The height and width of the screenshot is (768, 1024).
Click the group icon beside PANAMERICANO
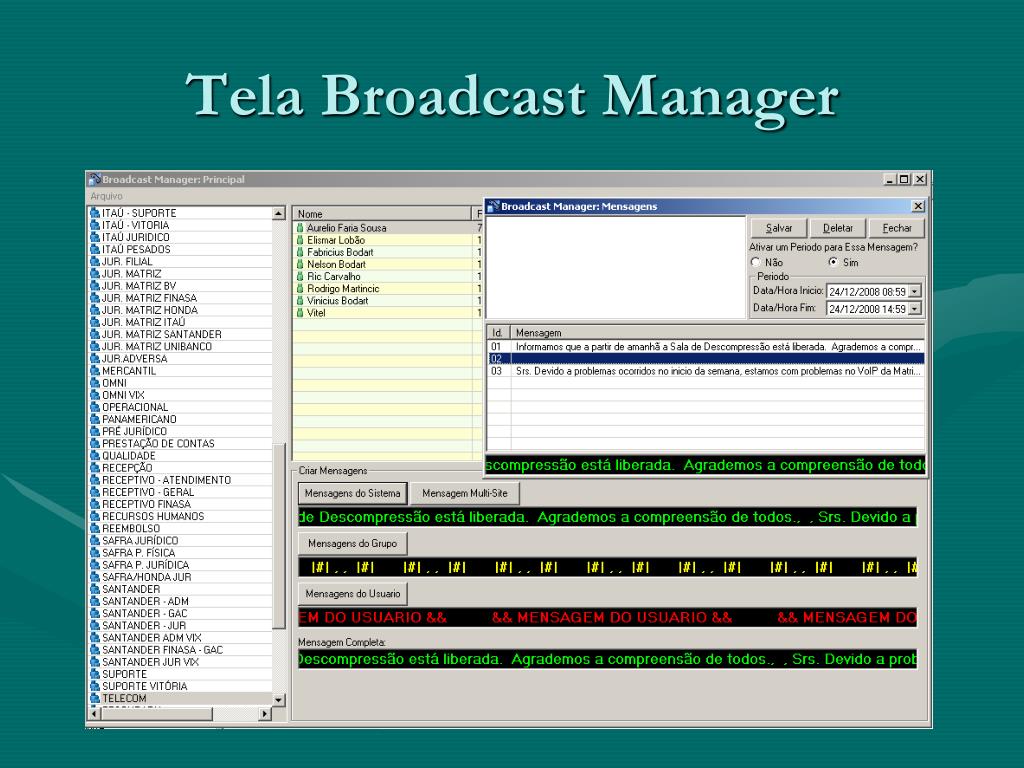coord(95,419)
